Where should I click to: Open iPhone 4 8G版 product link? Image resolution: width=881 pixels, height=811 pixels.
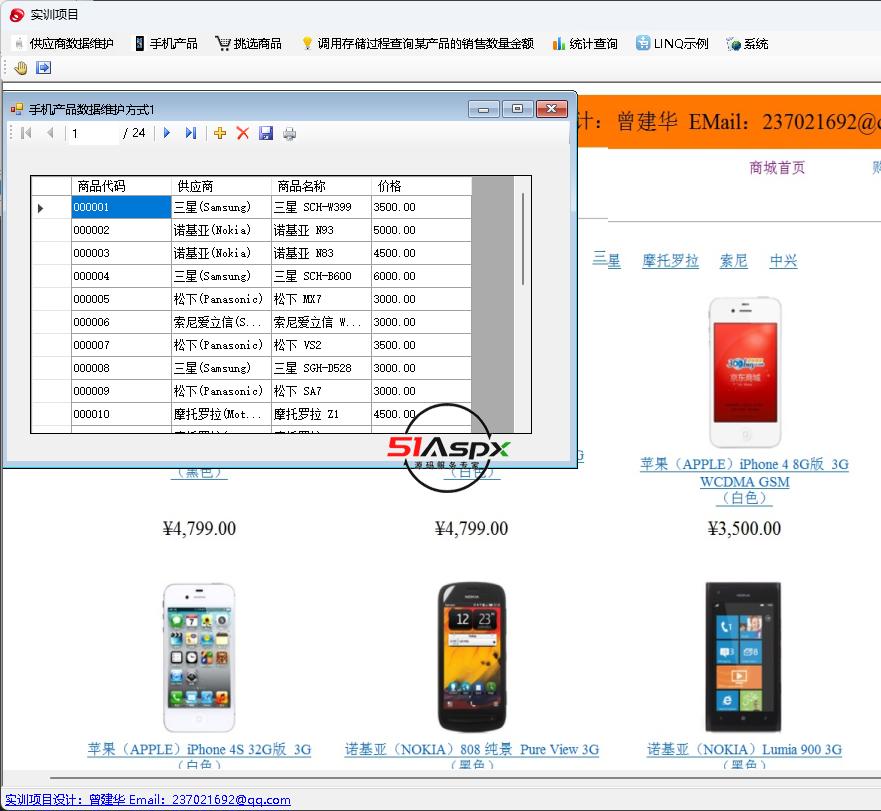click(x=744, y=481)
